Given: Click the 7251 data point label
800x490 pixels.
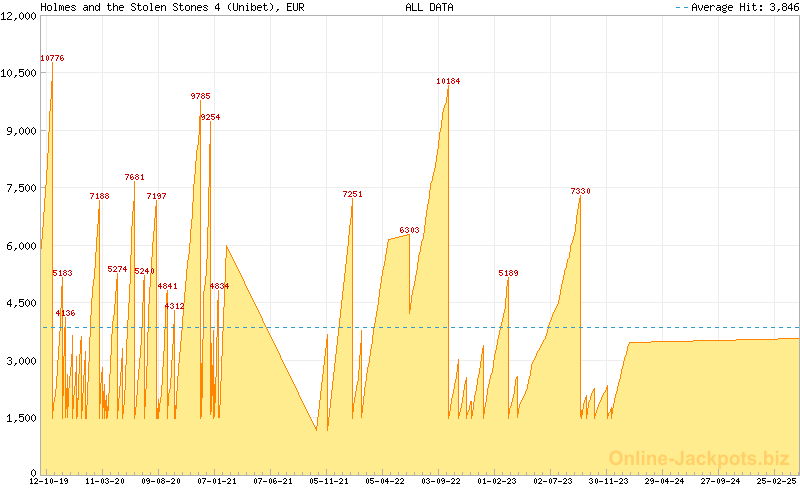Looking at the screenshot, I should click(352, 194).
